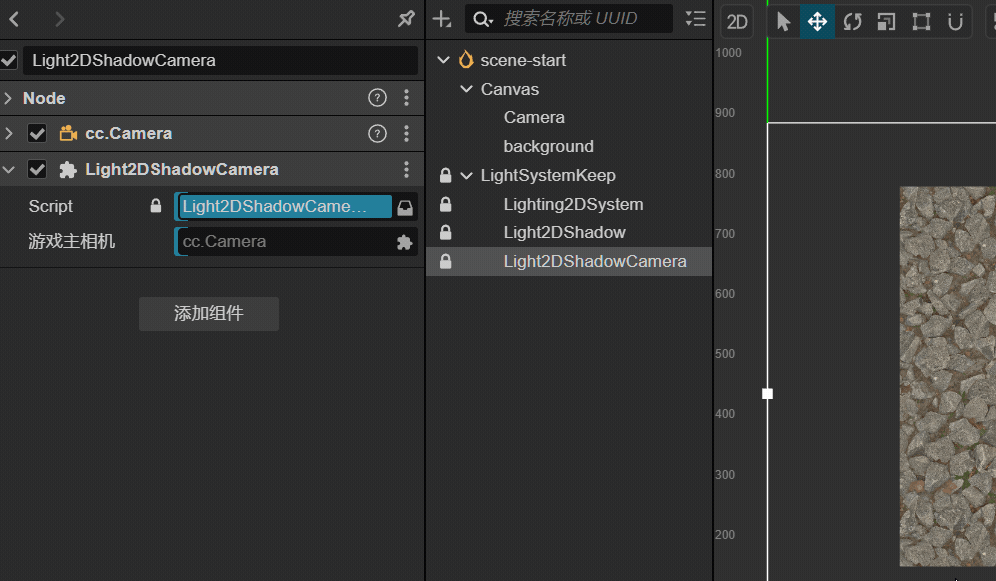This screenshot has width=996, height=581.
Task: Open Node section options menu
Action: (407, 98)
